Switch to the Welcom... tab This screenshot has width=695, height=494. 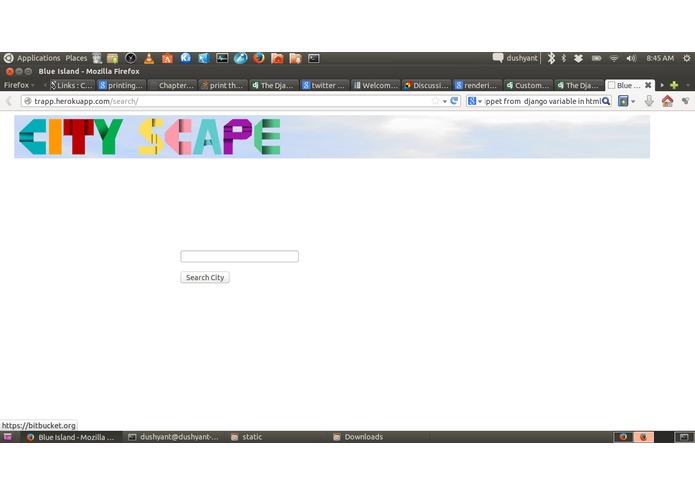click(375, 85)
